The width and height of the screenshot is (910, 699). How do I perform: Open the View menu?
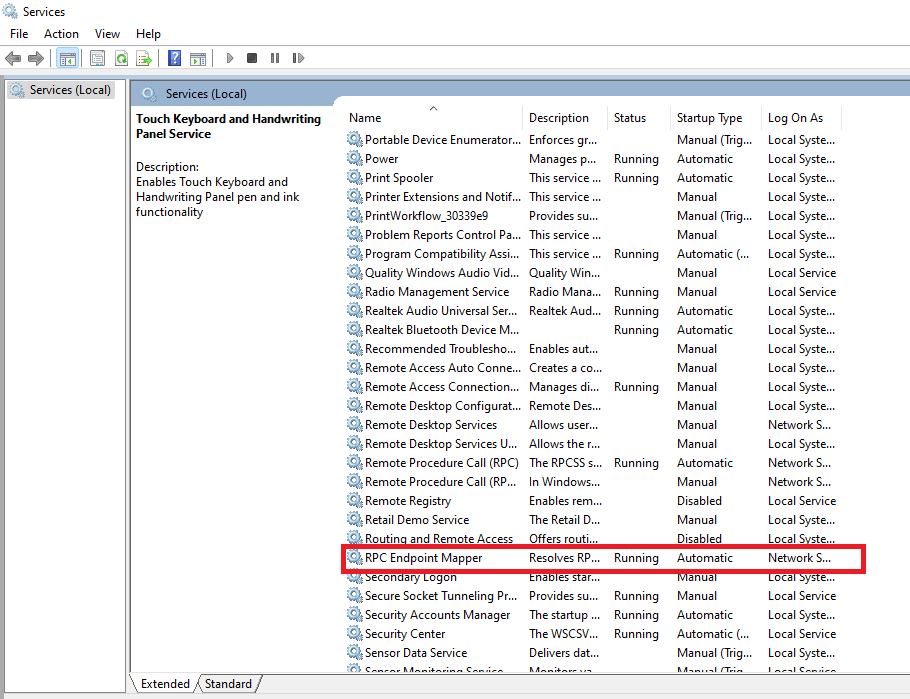[107, 34]
